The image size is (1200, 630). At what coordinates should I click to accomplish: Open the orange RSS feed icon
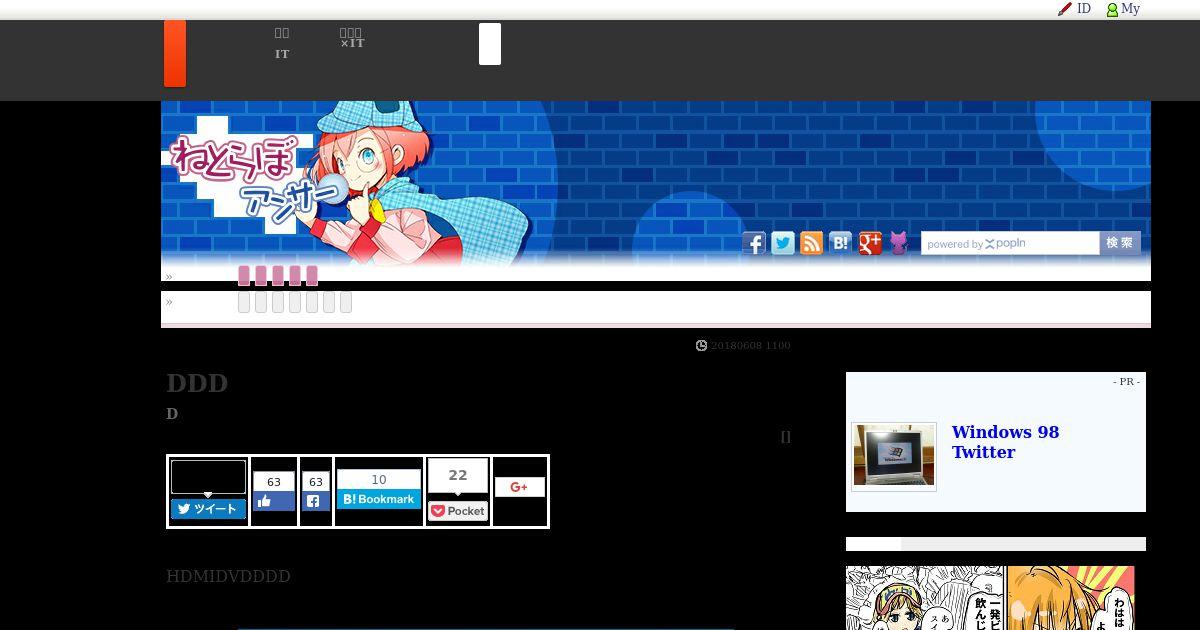tap(812, 243)
